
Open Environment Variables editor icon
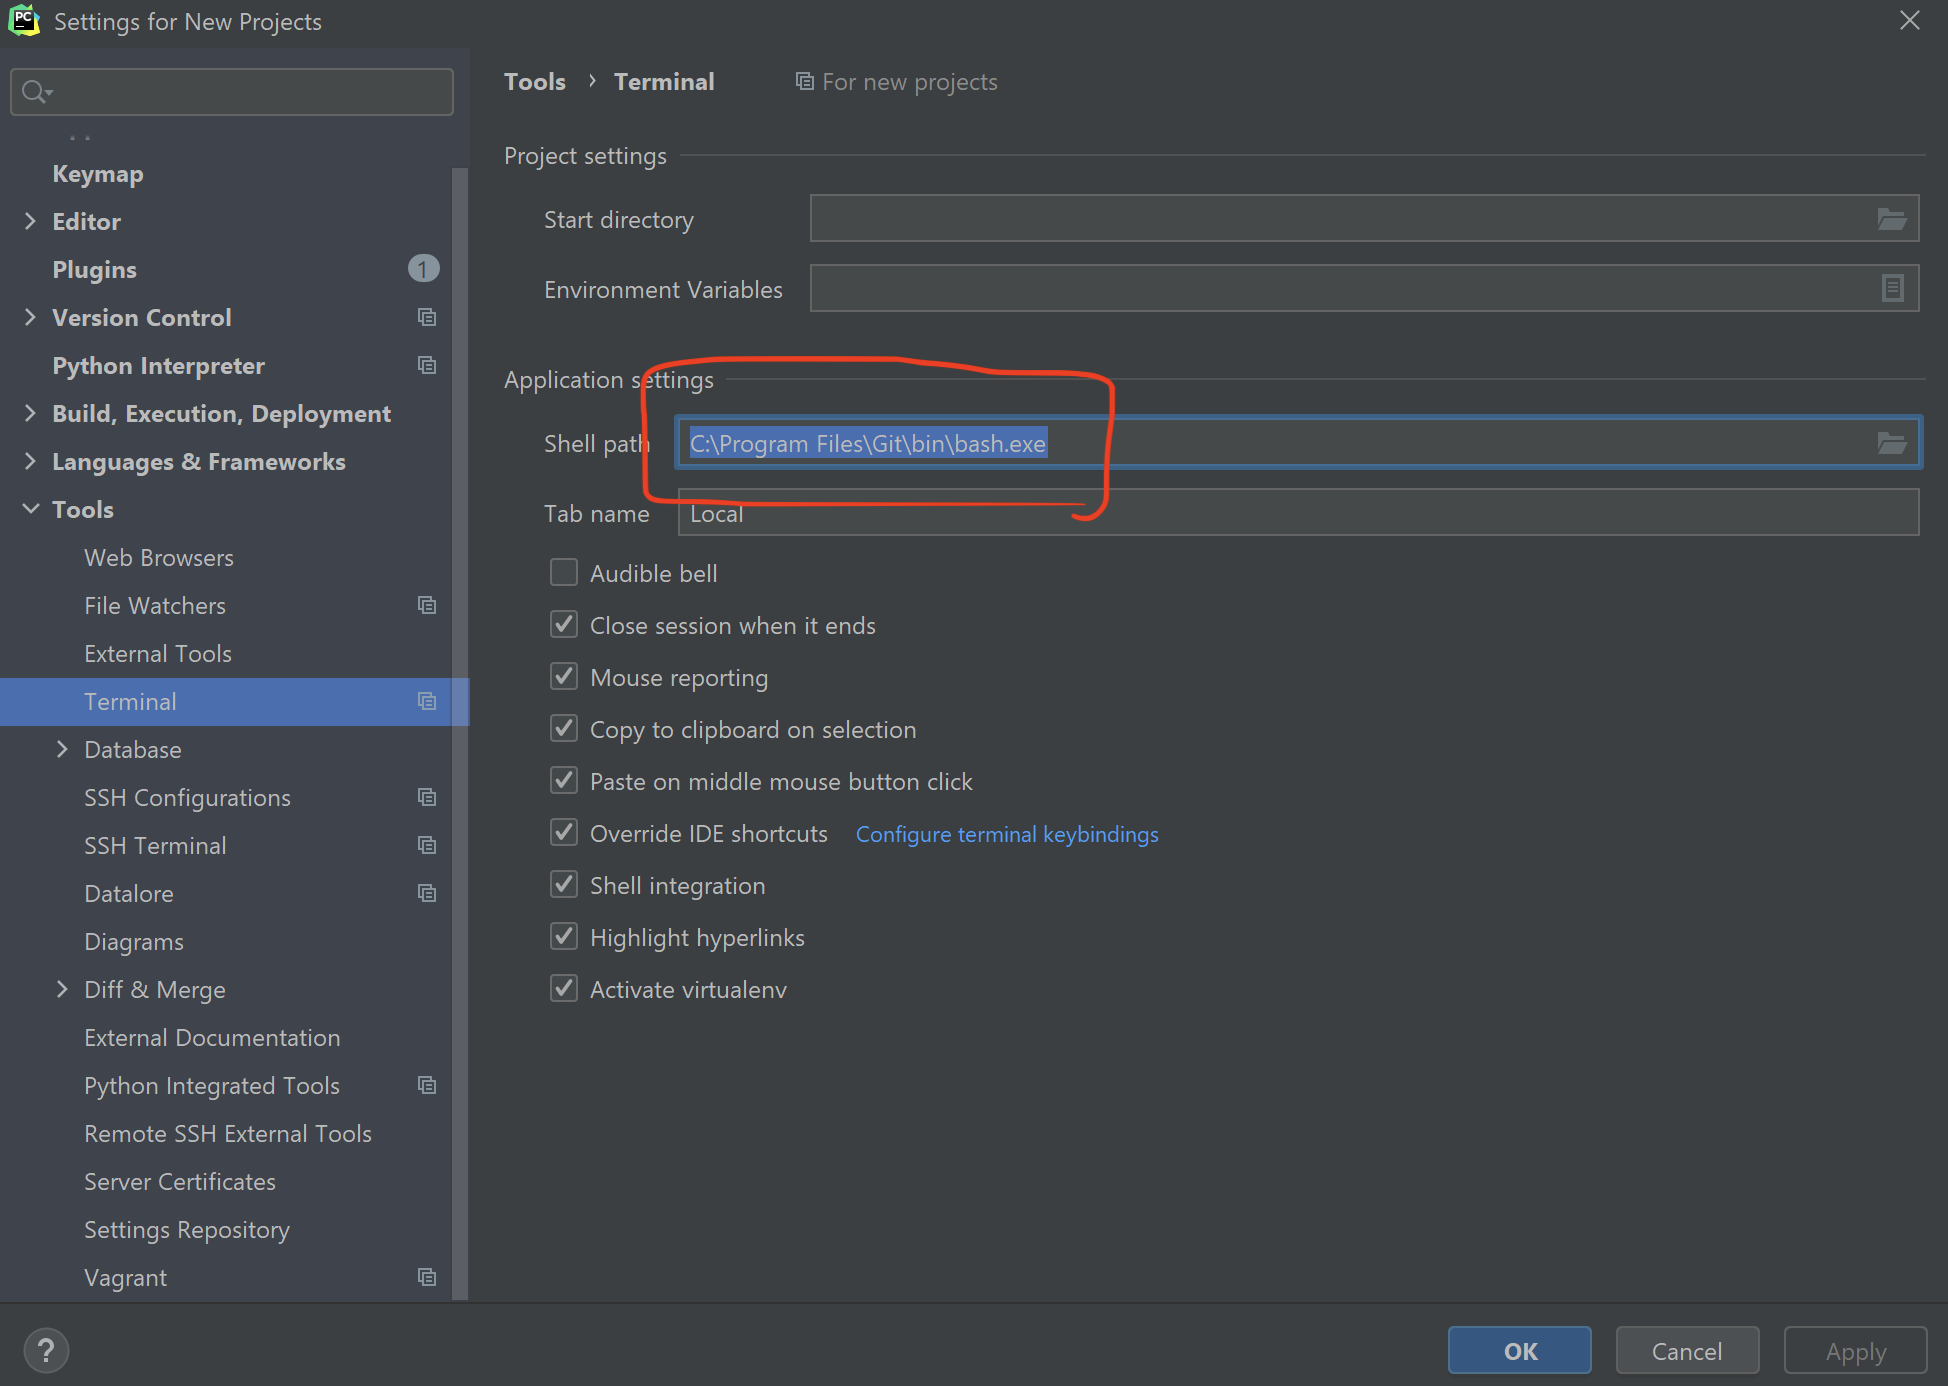1892,288
